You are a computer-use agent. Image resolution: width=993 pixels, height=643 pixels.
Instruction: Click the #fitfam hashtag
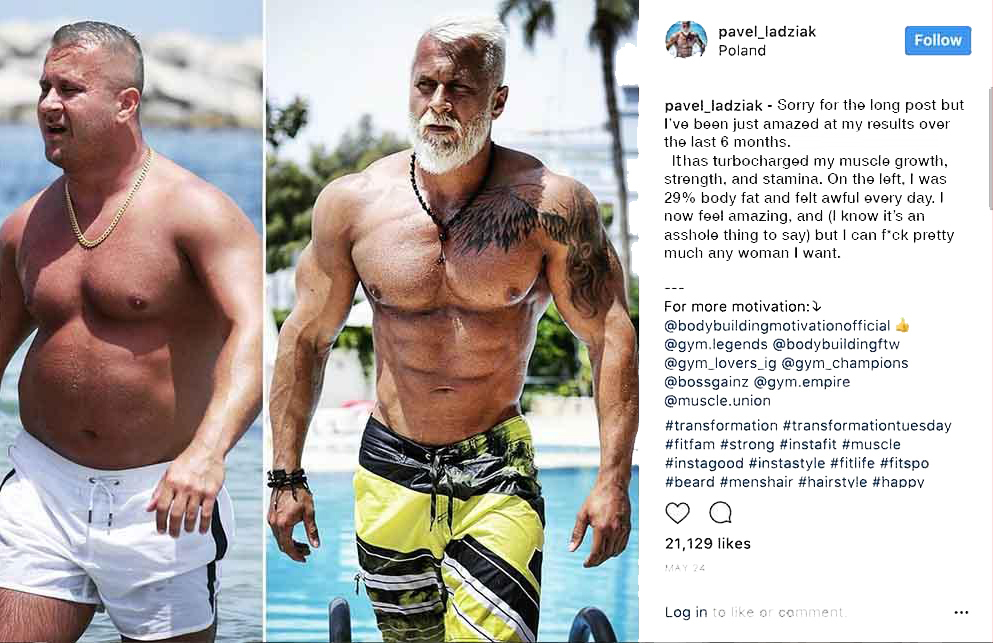click(x=690, y=444)
